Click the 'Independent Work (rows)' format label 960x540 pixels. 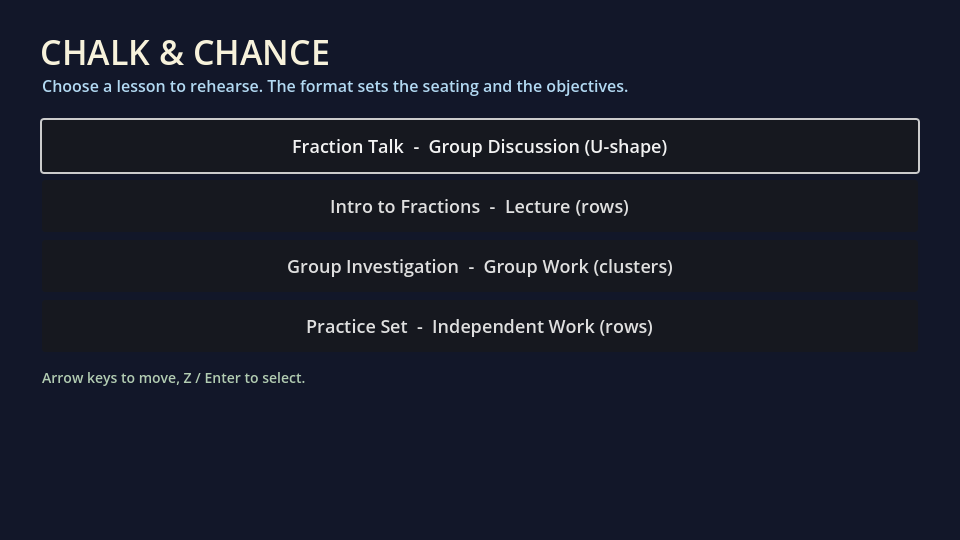[542, 327]
